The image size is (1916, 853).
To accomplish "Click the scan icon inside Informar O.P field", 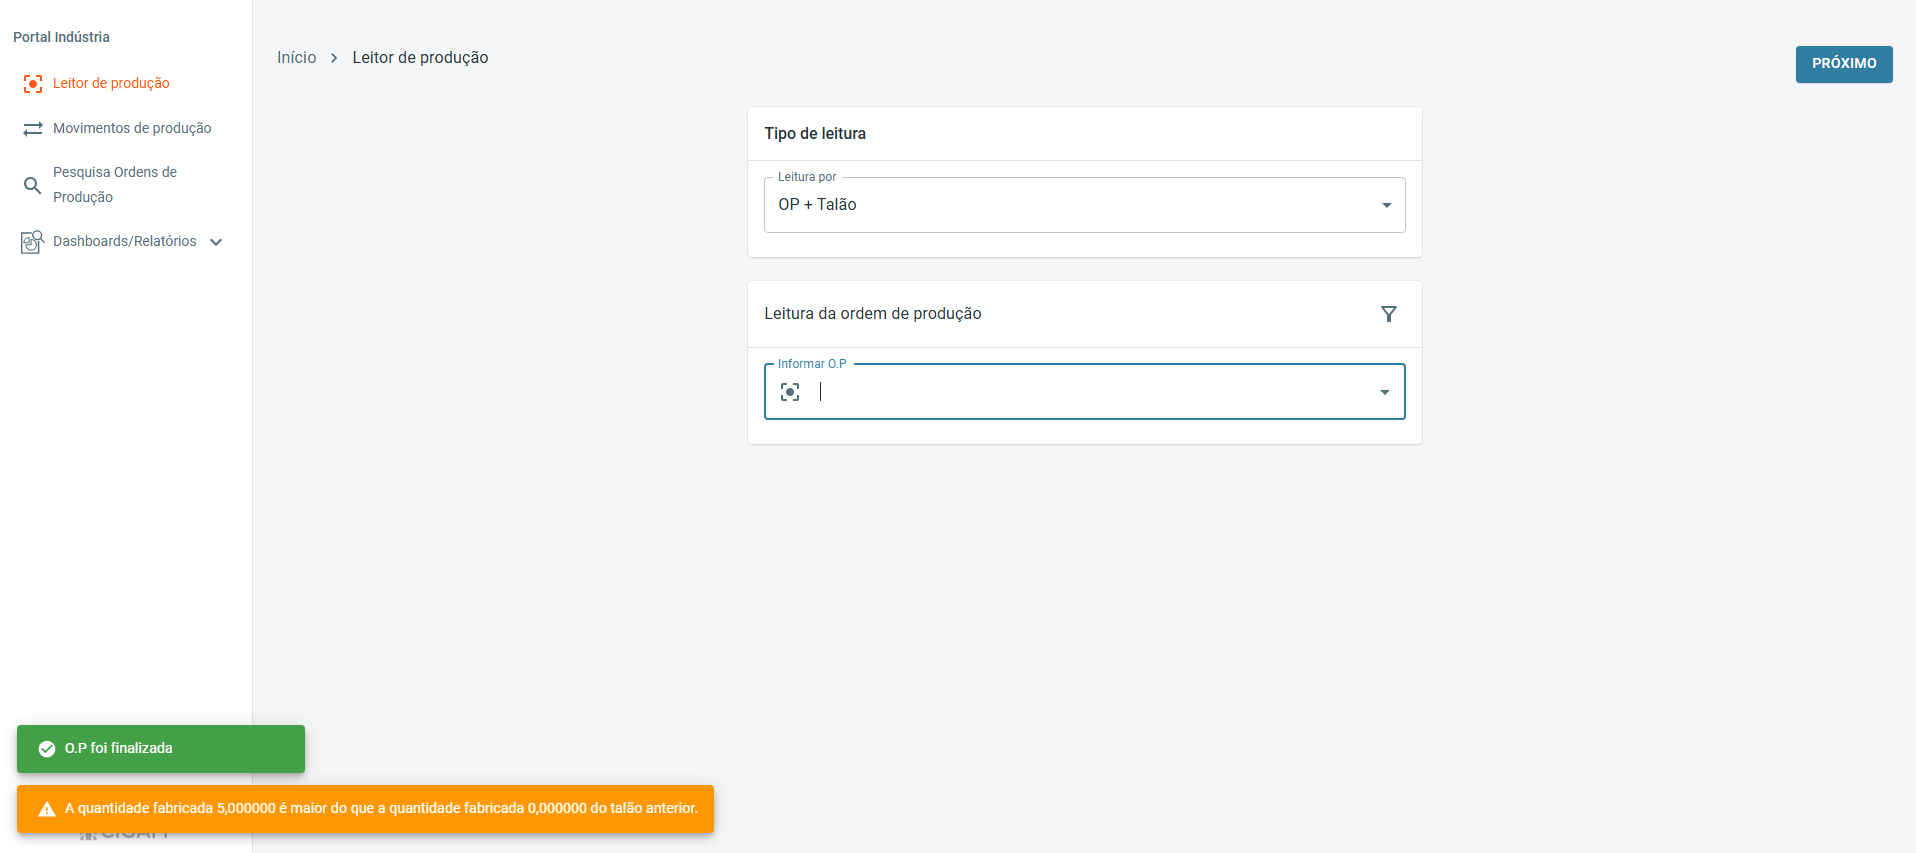I will click(x=790, y=392).
